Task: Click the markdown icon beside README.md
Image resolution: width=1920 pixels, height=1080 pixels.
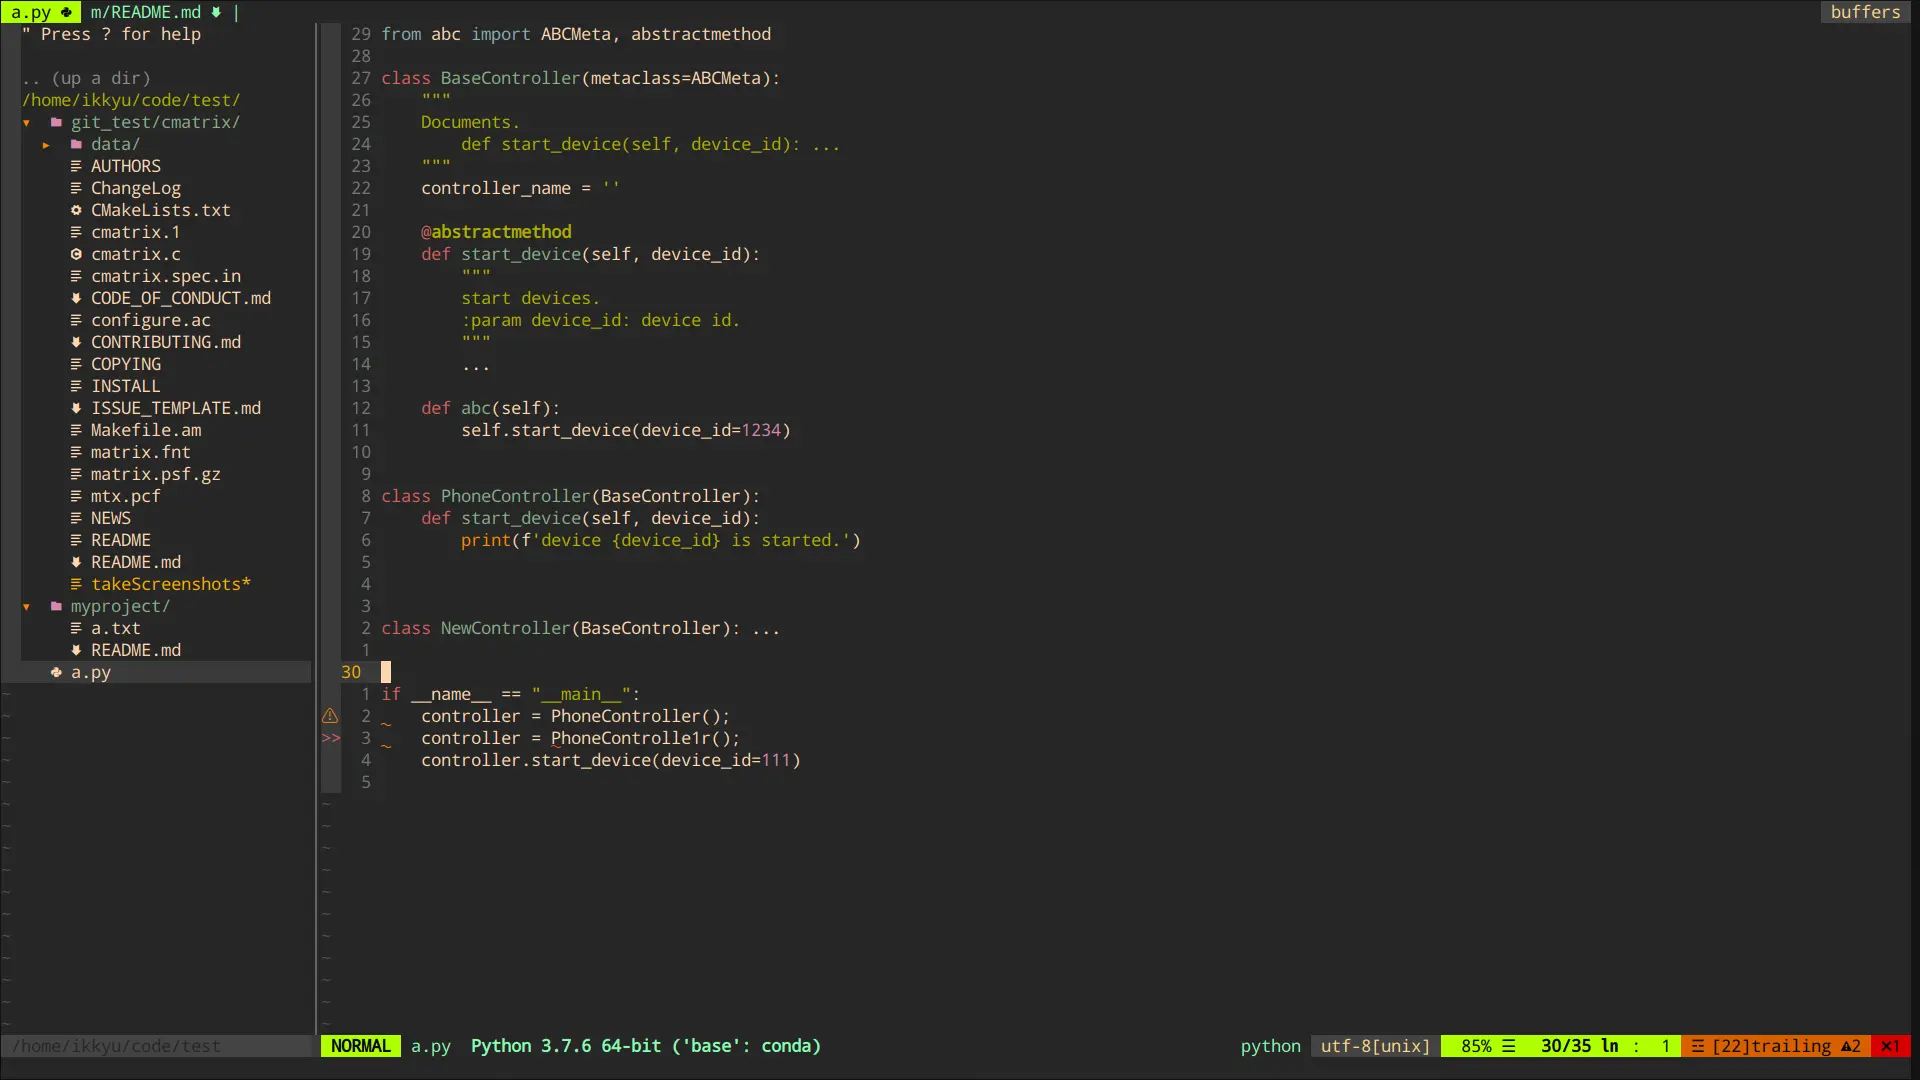Action: [x=76, y=562]
